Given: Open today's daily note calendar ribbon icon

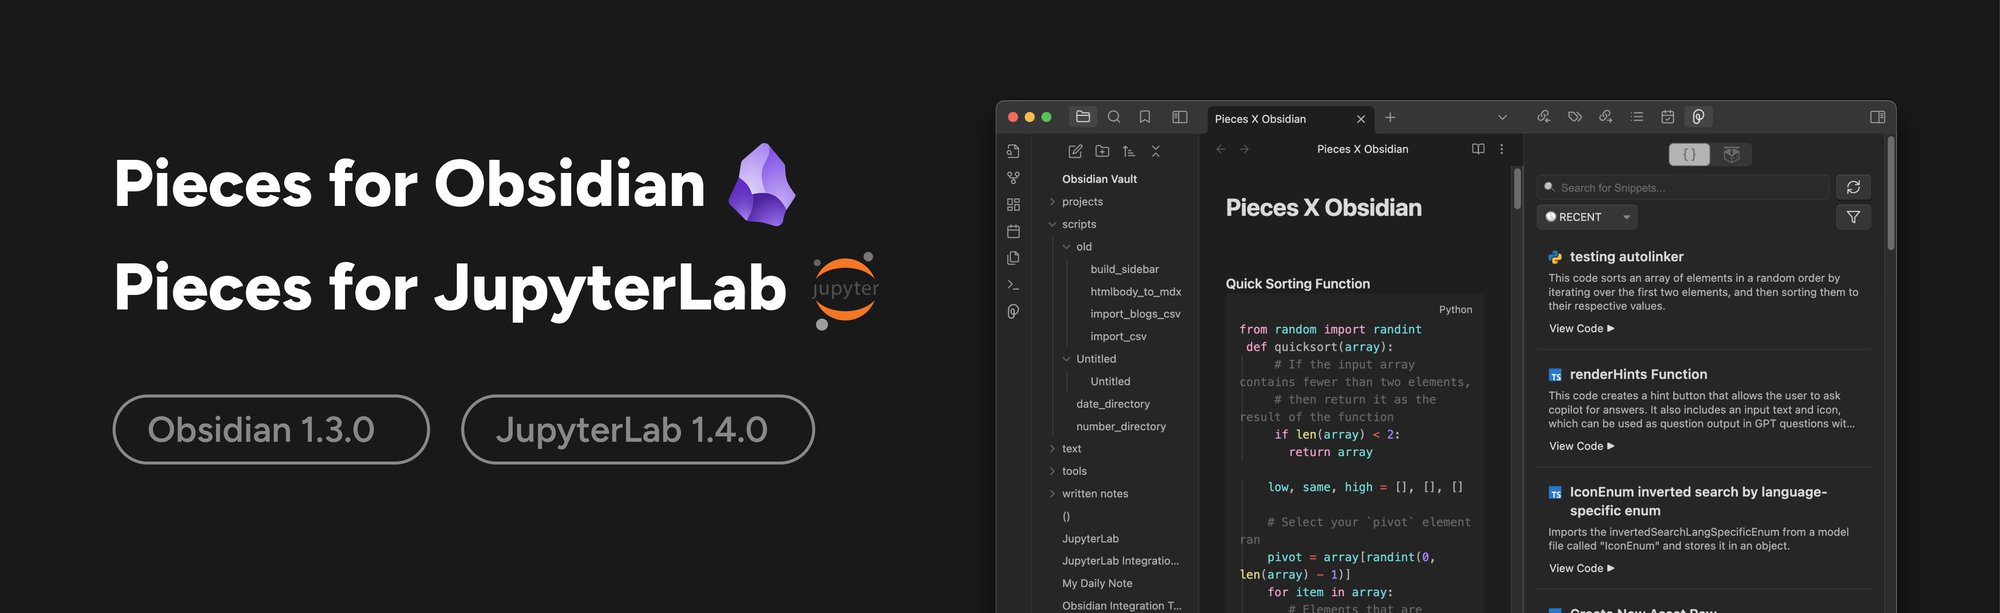Looking at the screenshot, I should pos(1013,231).
